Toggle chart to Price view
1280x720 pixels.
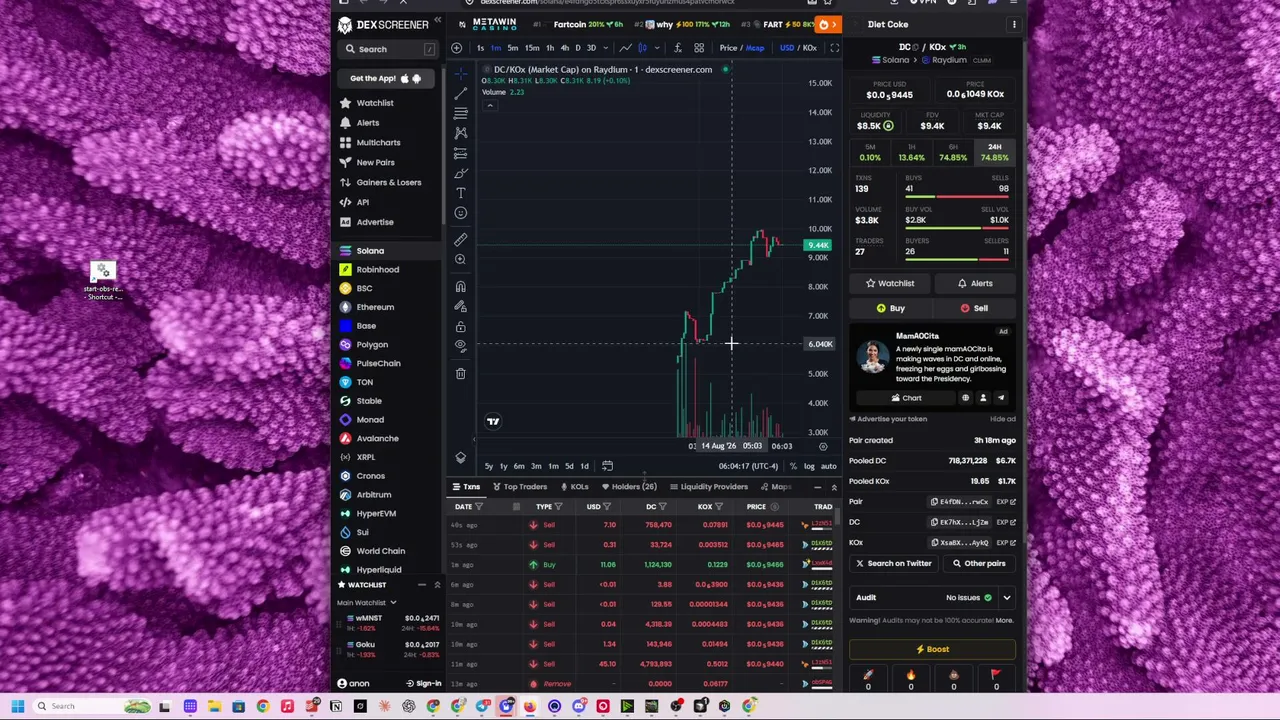click(x=727, y=48)
